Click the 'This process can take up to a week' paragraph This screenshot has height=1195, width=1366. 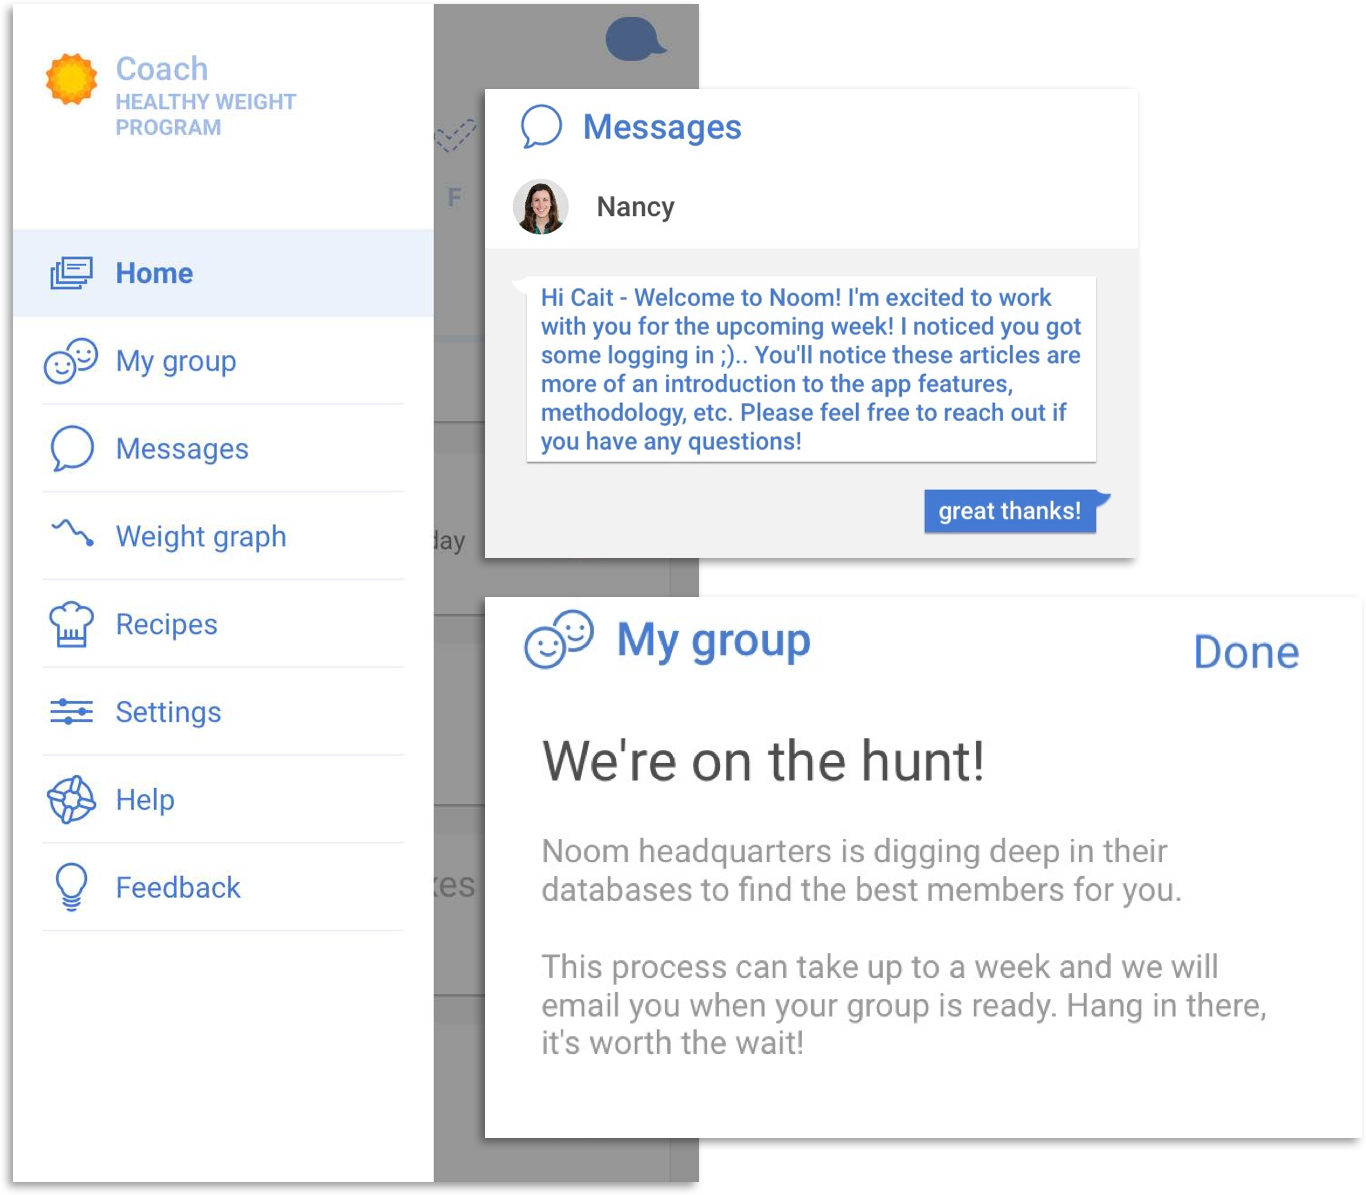coord(904,1004)
